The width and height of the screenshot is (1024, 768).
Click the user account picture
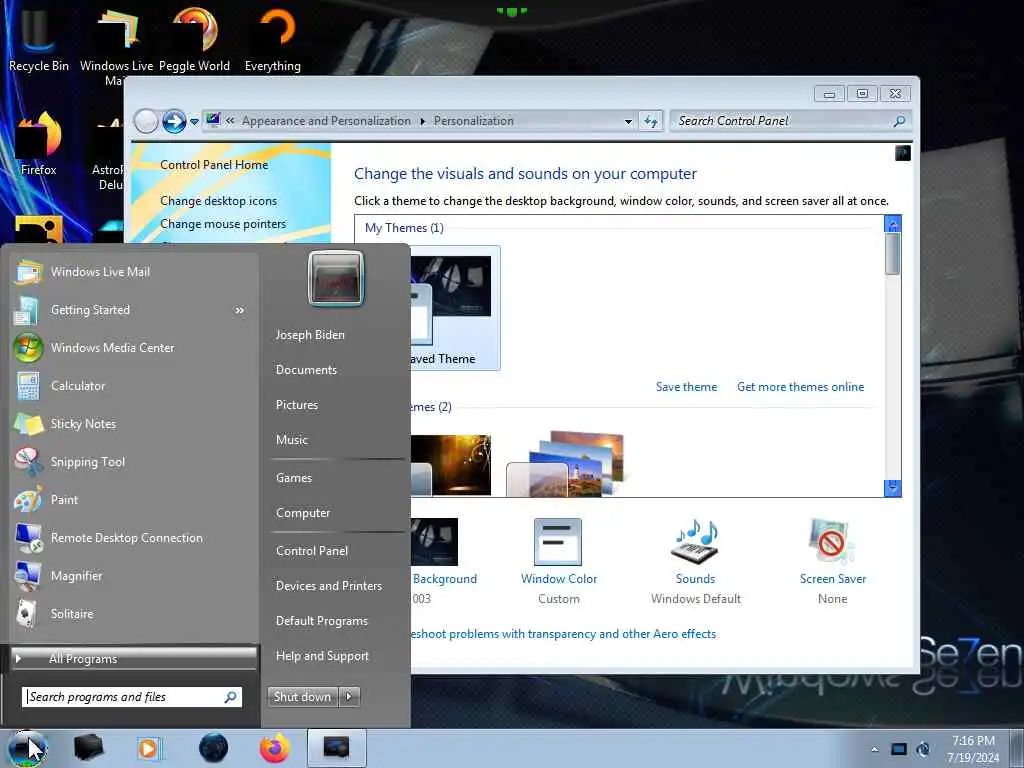336,278
